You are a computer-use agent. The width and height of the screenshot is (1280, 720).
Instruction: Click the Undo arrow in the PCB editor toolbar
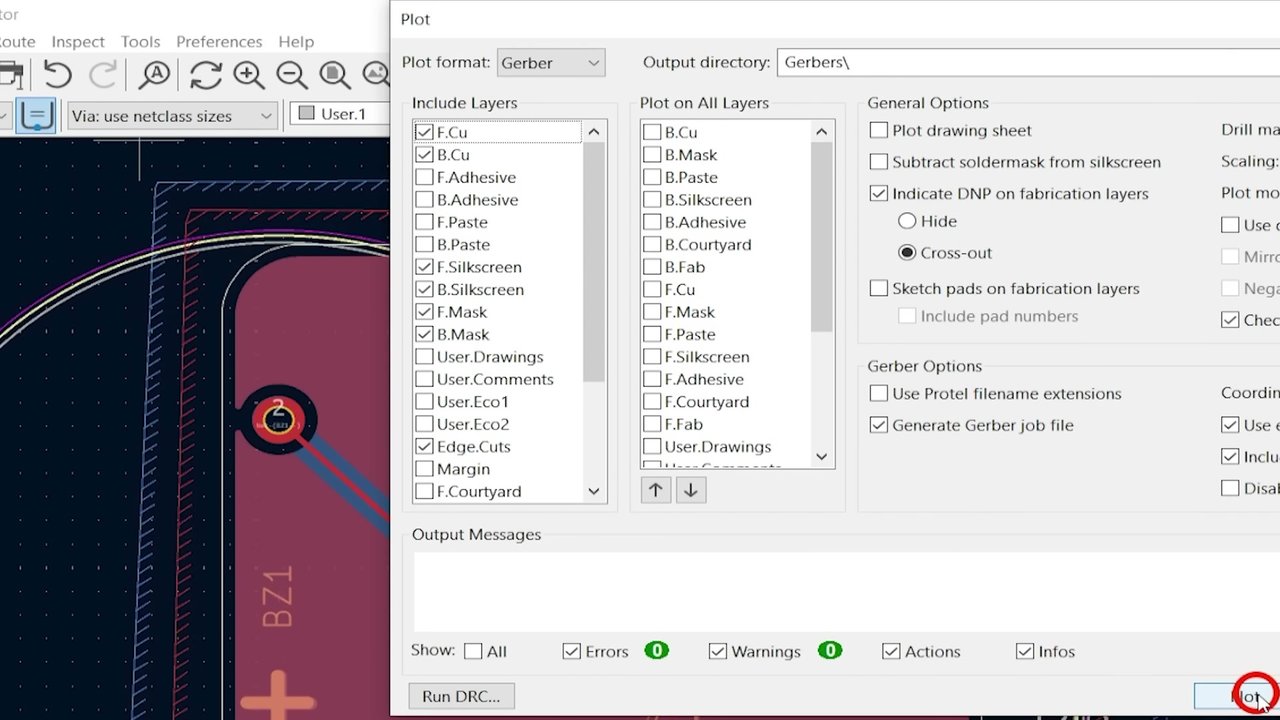(58, 75)
